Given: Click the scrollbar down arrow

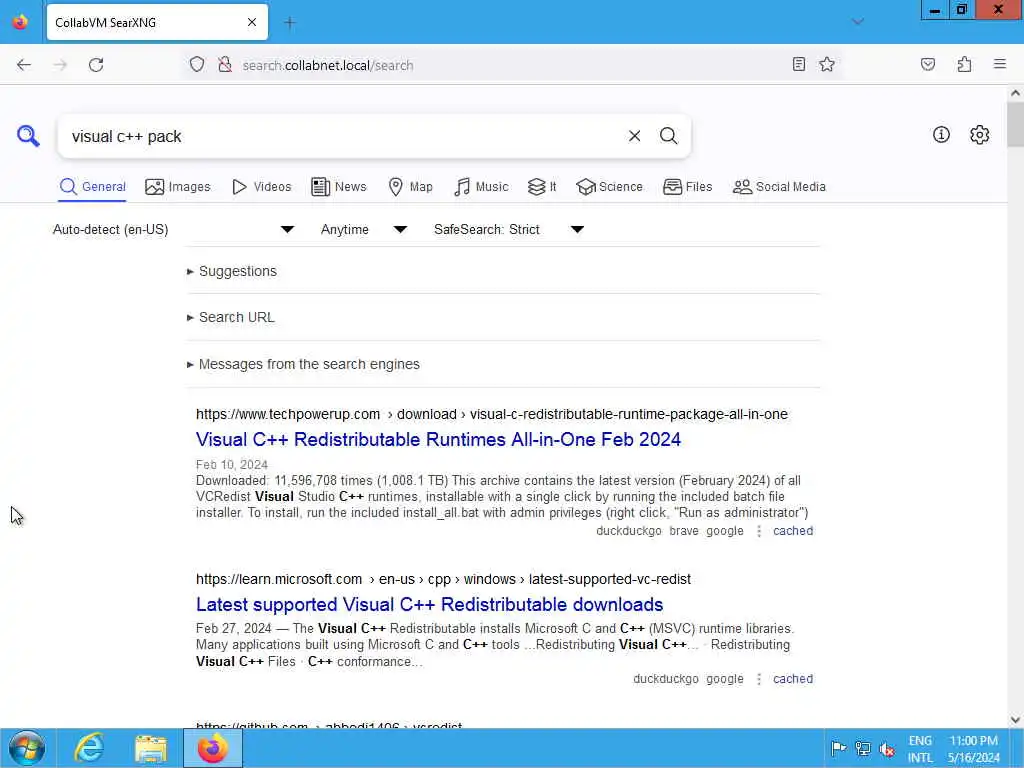Looking at the screenshot, I should tap(1015, 720).
